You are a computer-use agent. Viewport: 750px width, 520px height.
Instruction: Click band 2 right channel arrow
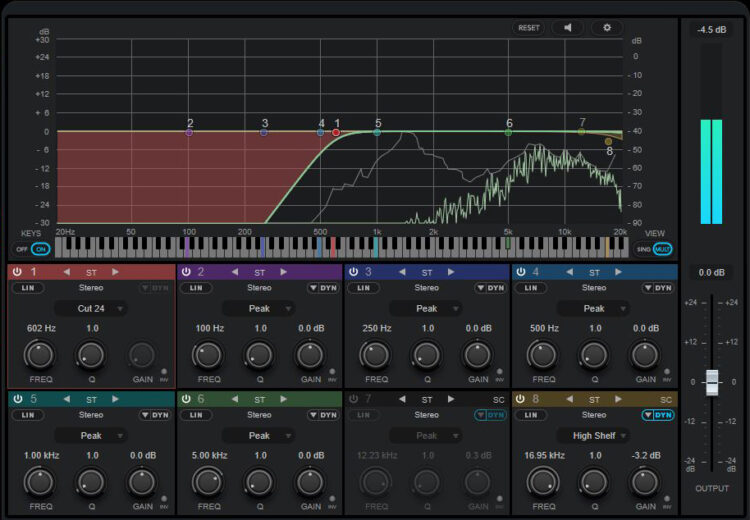pos(284,272)
